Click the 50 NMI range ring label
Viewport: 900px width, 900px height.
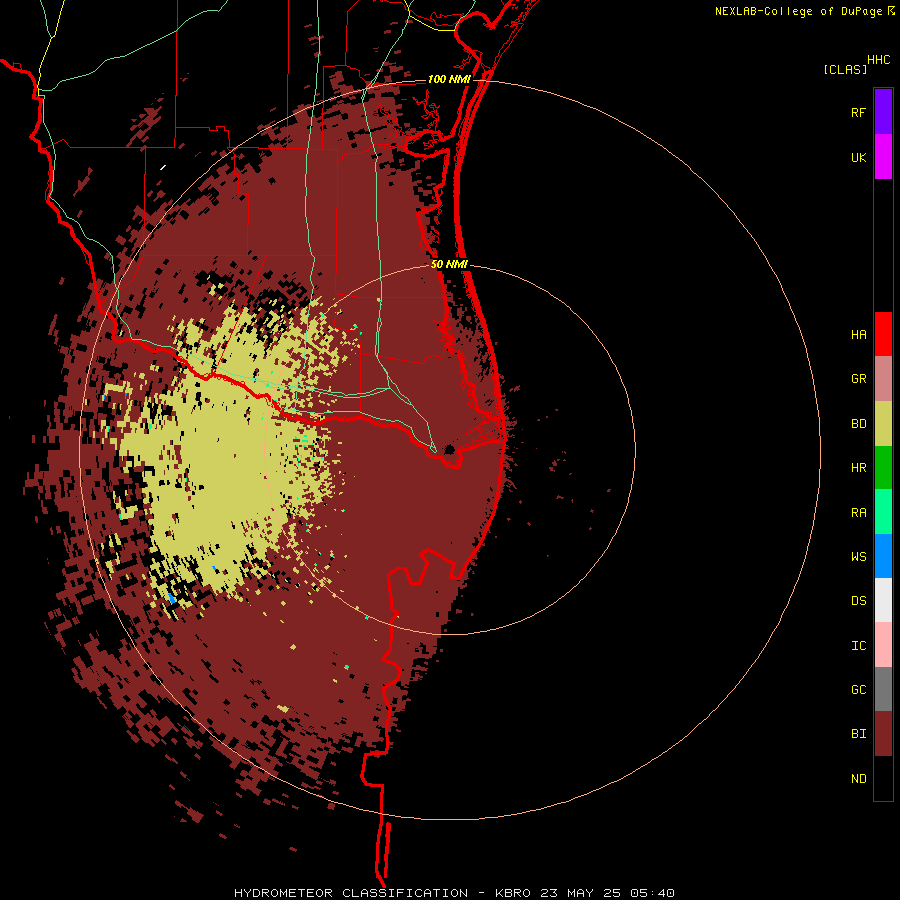449,264
